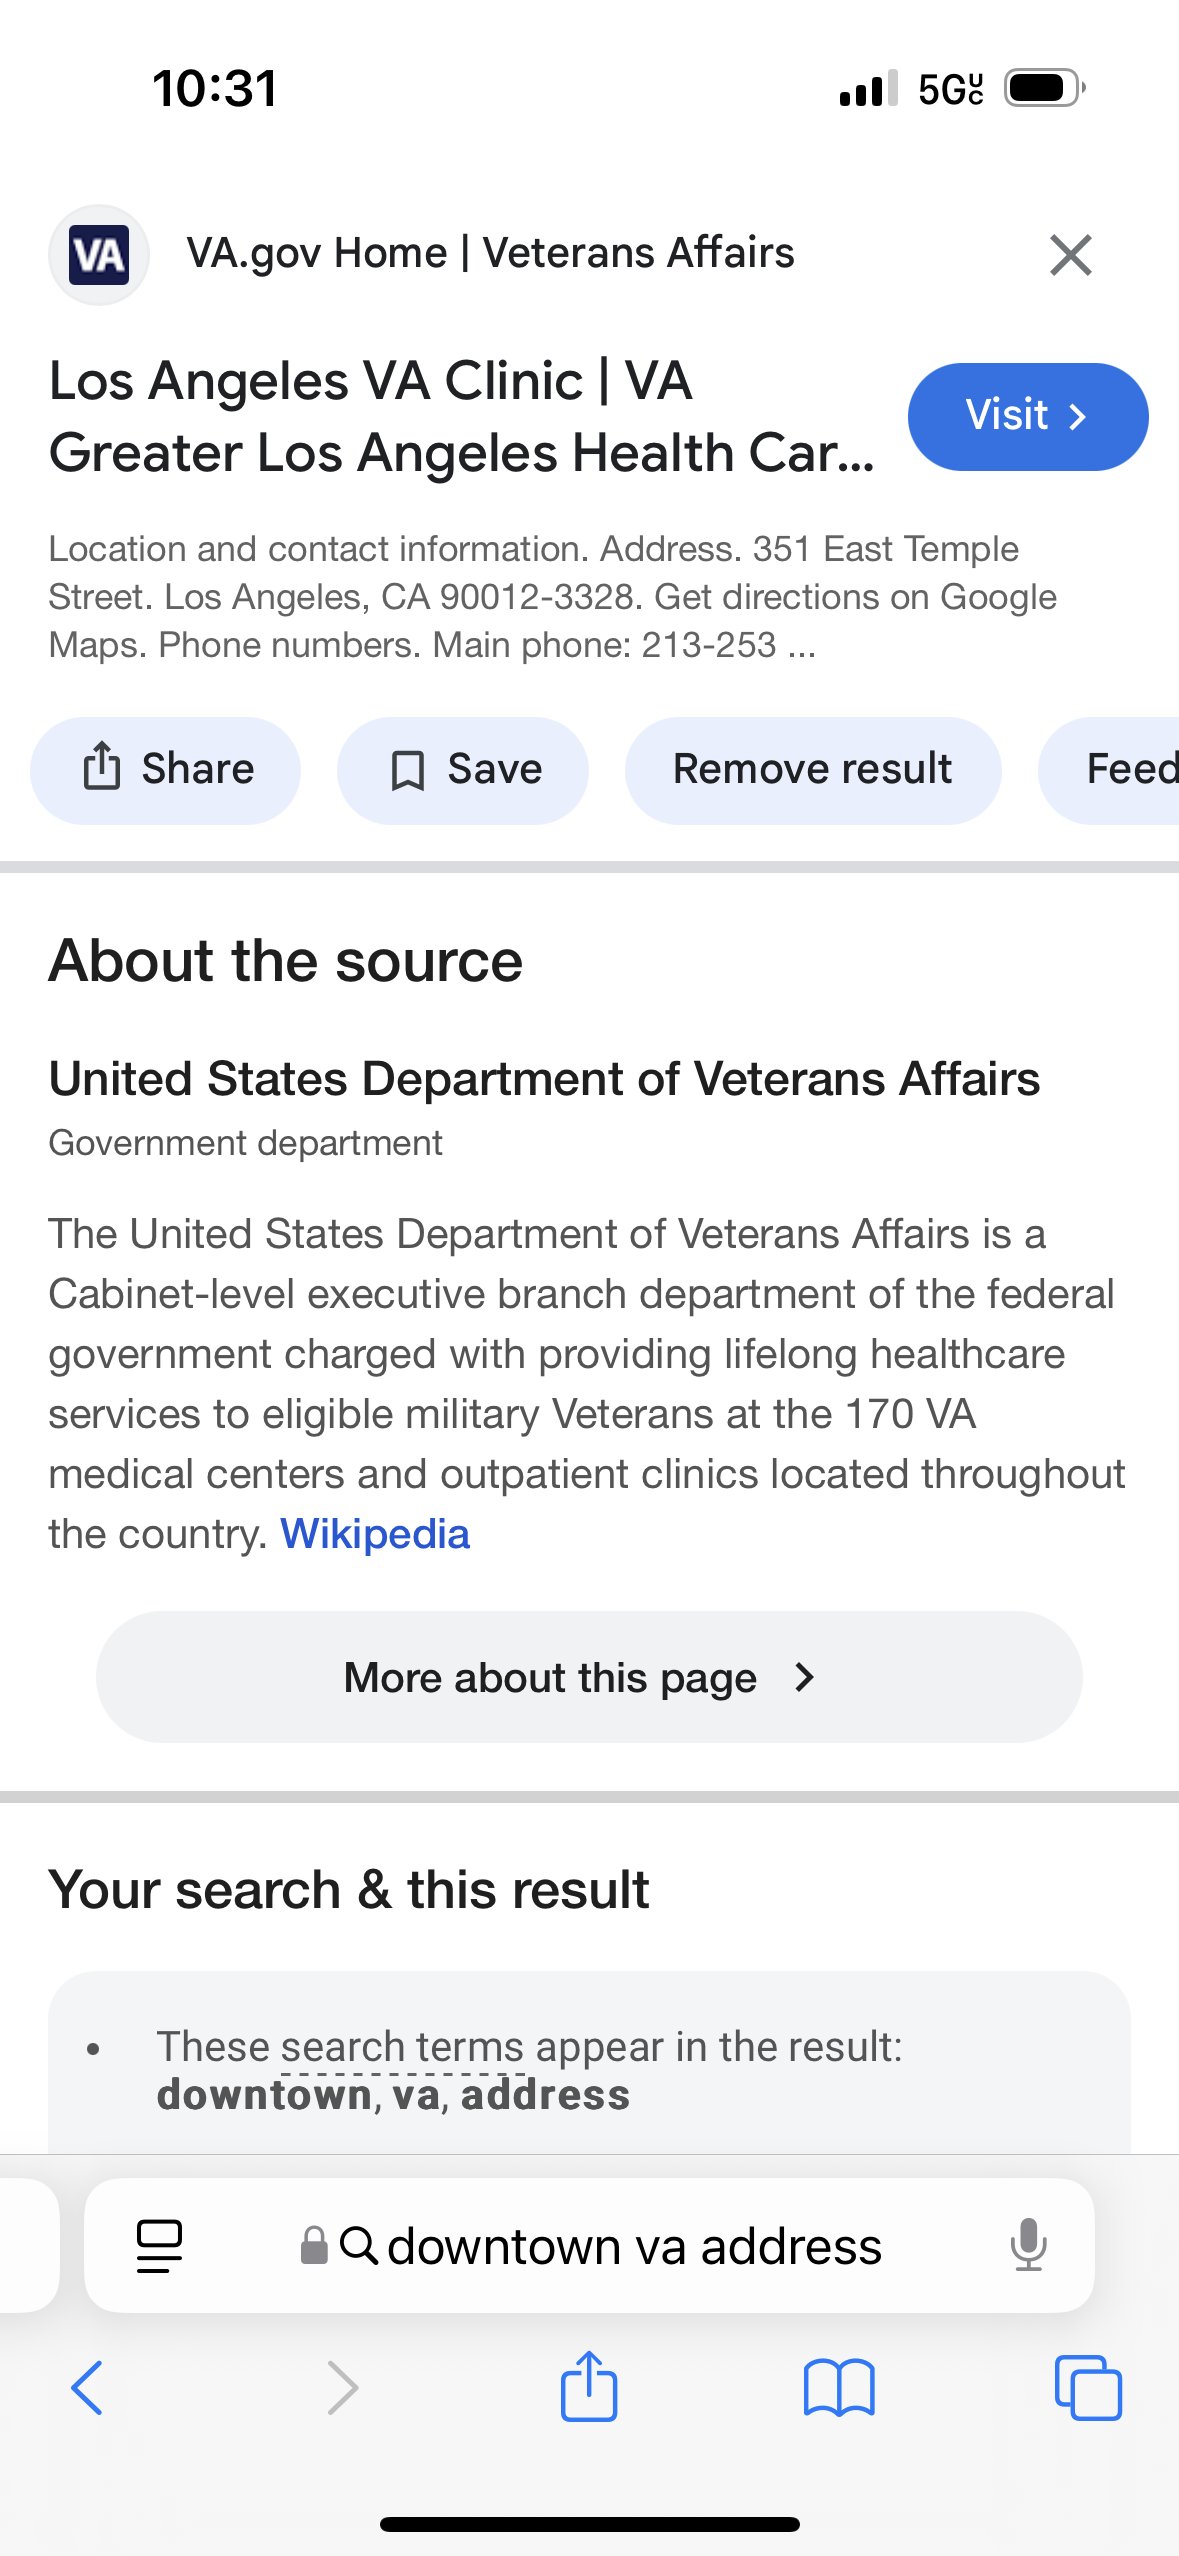Save this result to collections
The height and width of the screenshot is (2556, 1179).
click(463, 770)
